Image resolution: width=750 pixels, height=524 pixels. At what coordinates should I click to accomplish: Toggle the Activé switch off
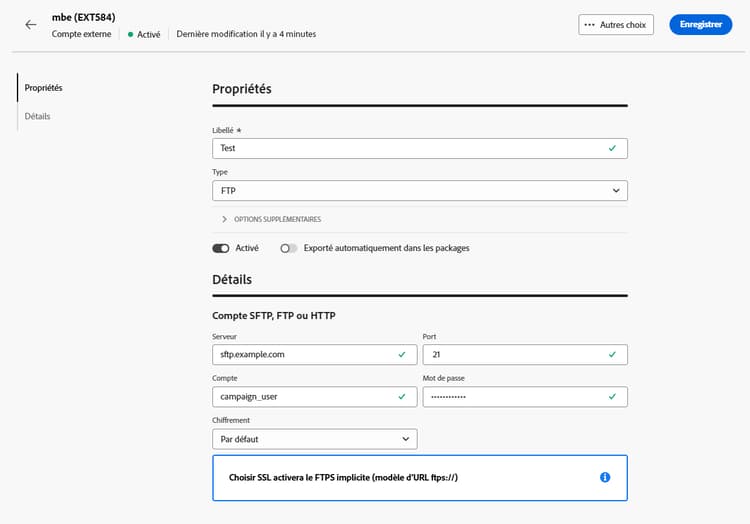(221, 248)
